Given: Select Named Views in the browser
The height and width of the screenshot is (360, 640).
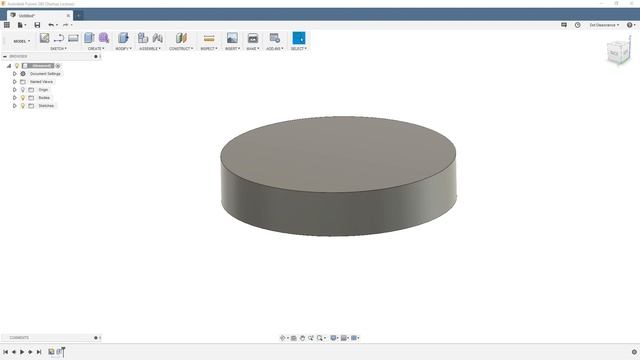Looking at the screenshot, I should (41, 82).
